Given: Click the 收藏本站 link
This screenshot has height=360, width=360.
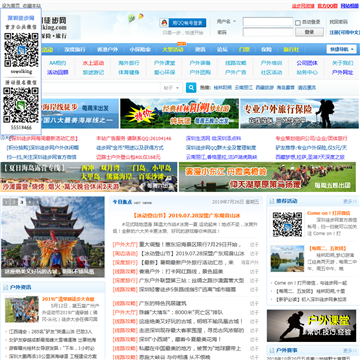Looking at the screenshot, I should tap(32, 6).
